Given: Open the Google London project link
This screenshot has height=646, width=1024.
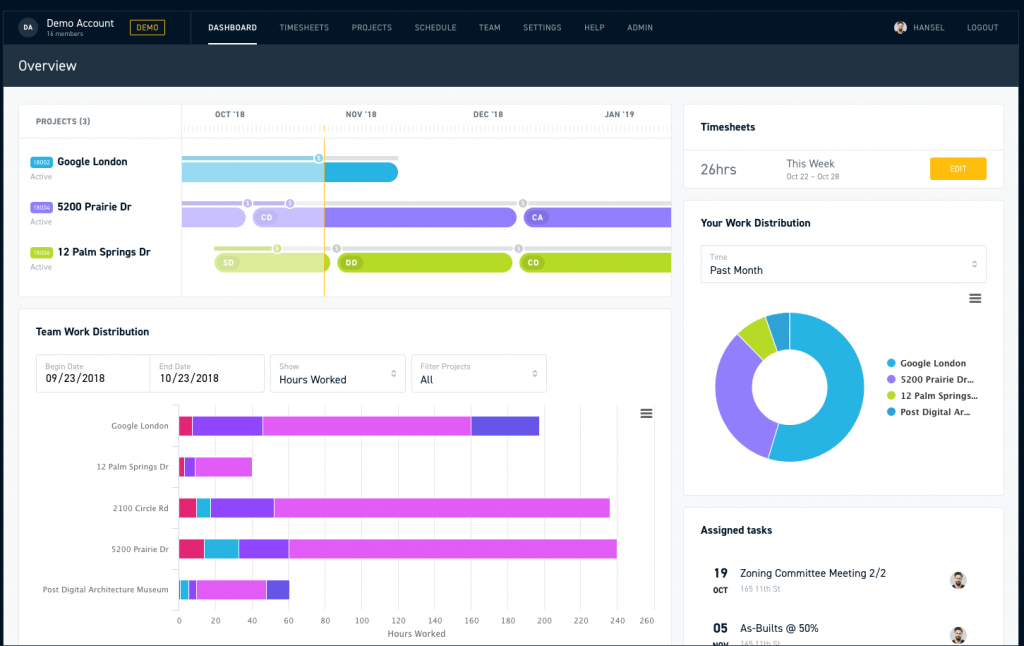Looking at the screenshot, I should tap(95, 161).
